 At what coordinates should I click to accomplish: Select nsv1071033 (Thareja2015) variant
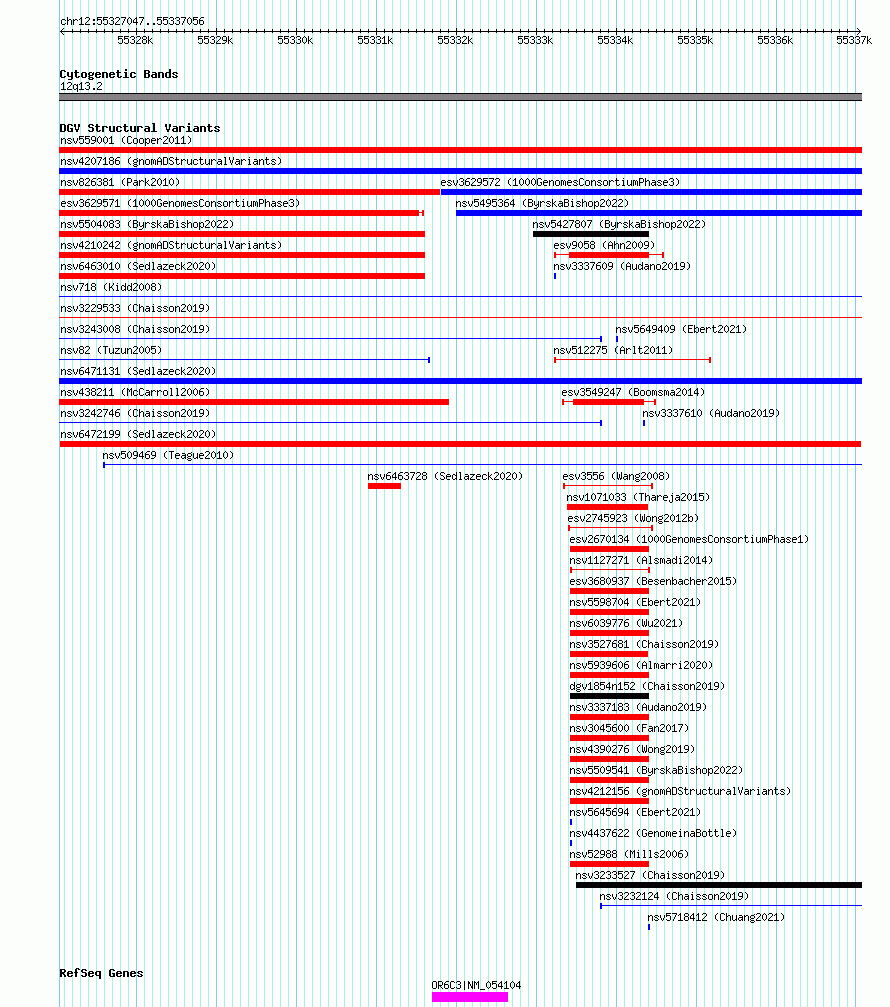[x=638, y=498]
